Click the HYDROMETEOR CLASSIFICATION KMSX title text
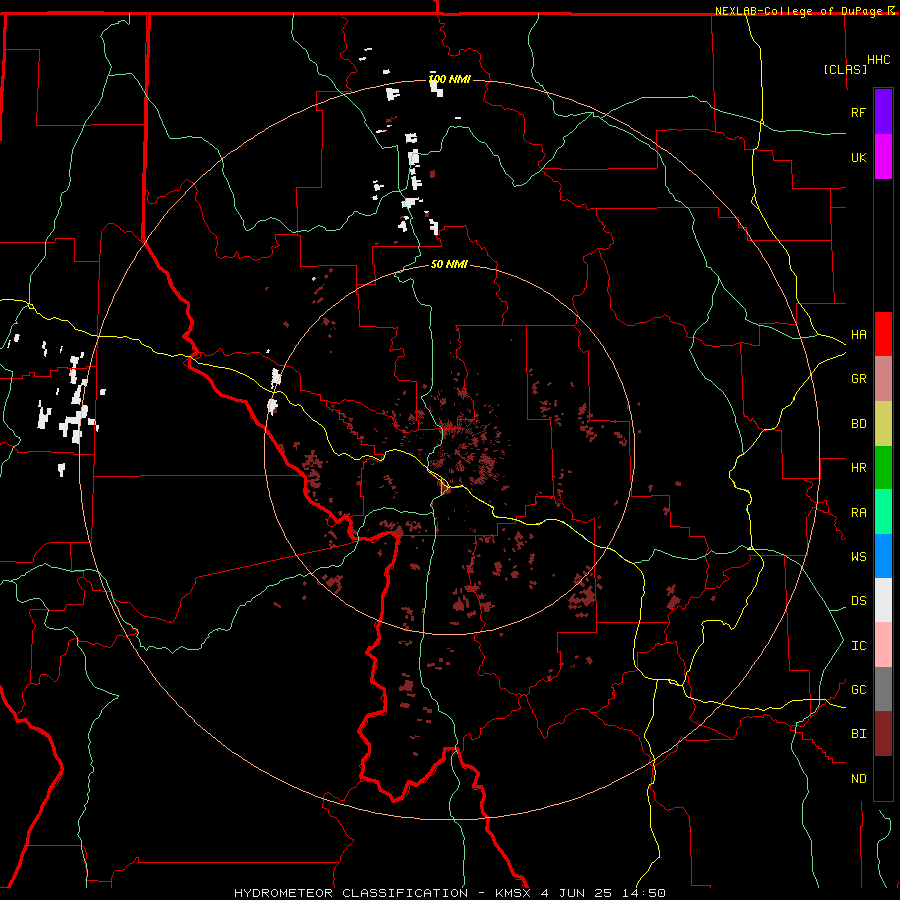This screenshot has height=900, width=900. (x=449, y=893)
